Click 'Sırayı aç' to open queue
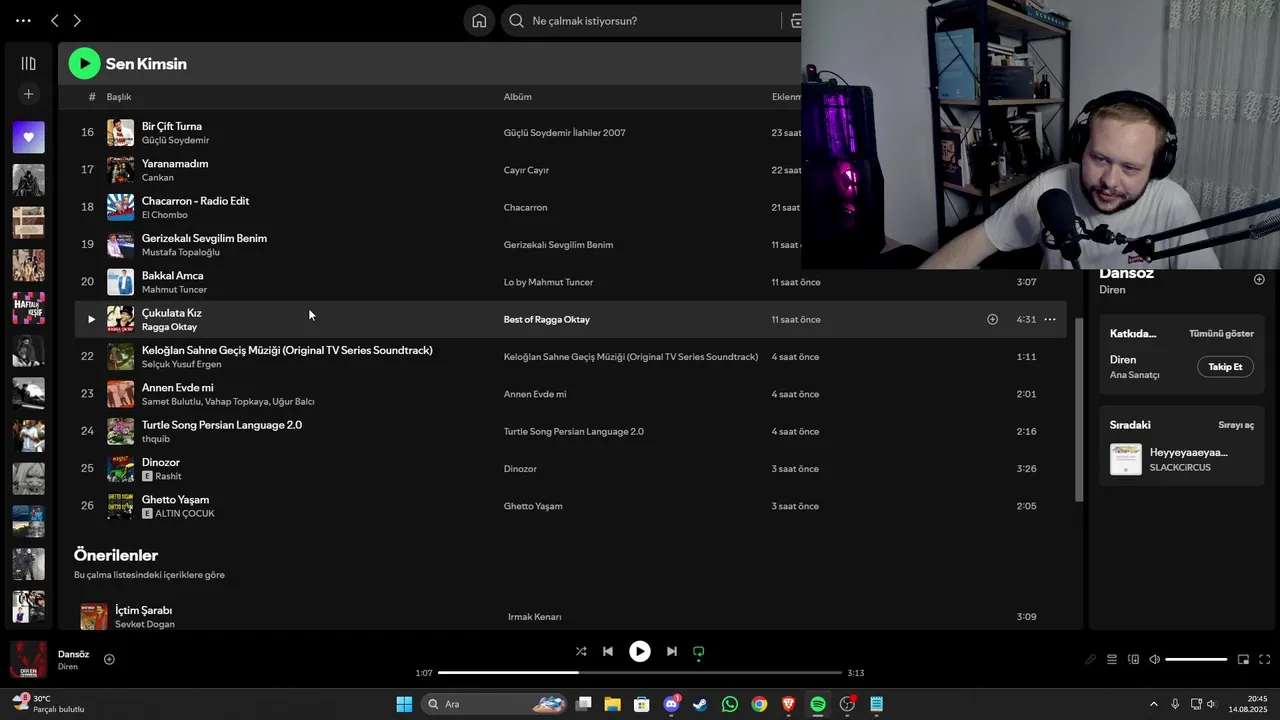Image resolution: width=1280 pixels, height=720 pixels. pos(1236,425)
